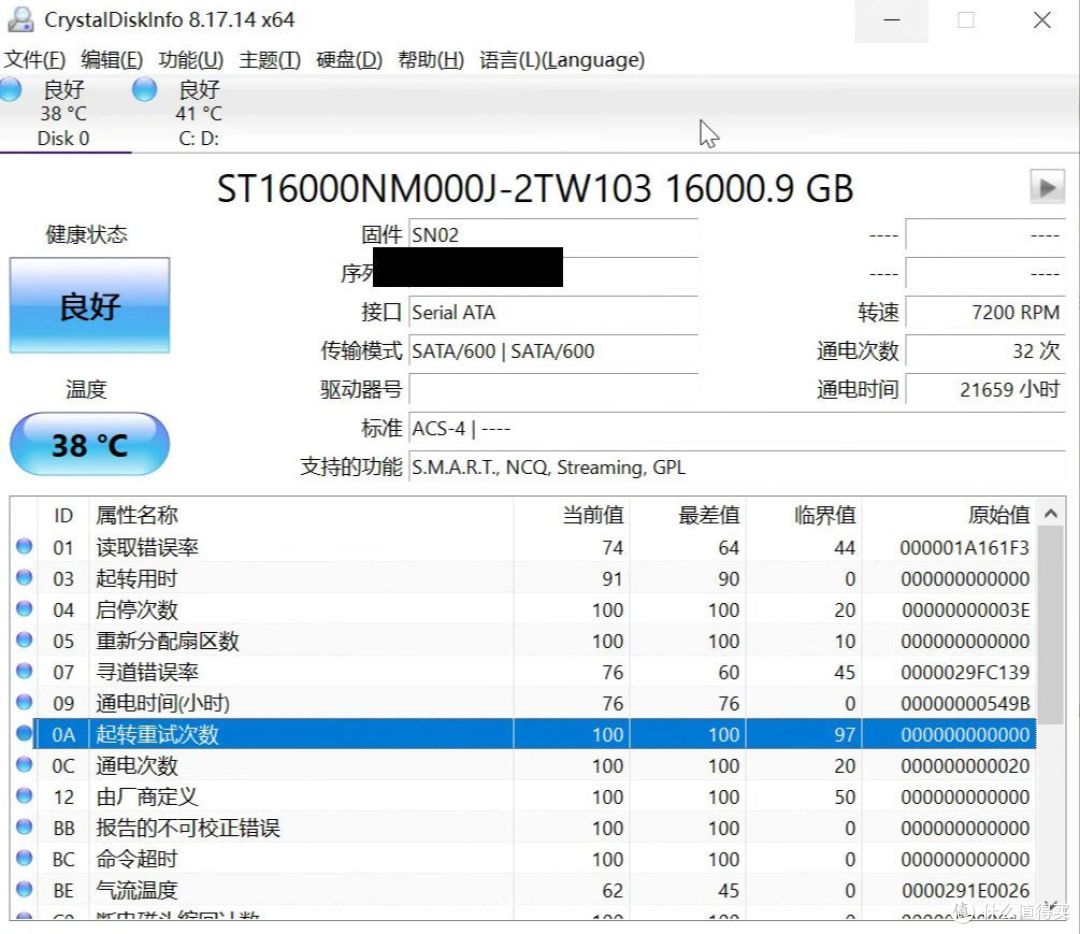Click the status indicator circle for Disk 0
This screenshot has height=934, width=1080.
(x=11, y=89)
